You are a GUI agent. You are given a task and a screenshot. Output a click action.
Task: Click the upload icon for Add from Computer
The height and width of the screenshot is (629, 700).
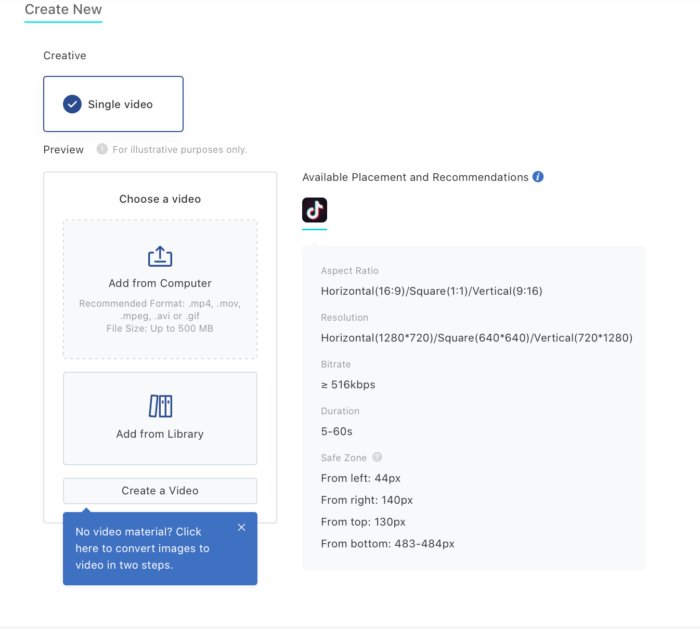click(160, 257)
